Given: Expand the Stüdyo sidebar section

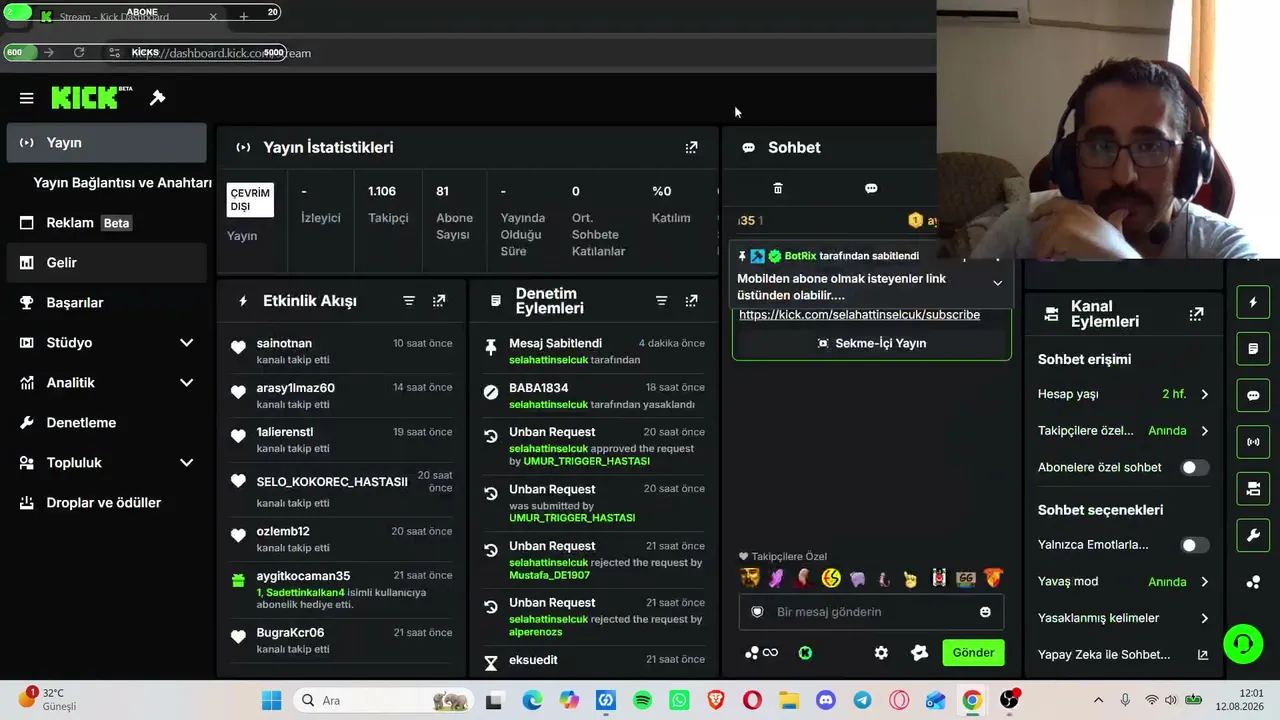Looking at the screenshot, I should click(186, 343).
